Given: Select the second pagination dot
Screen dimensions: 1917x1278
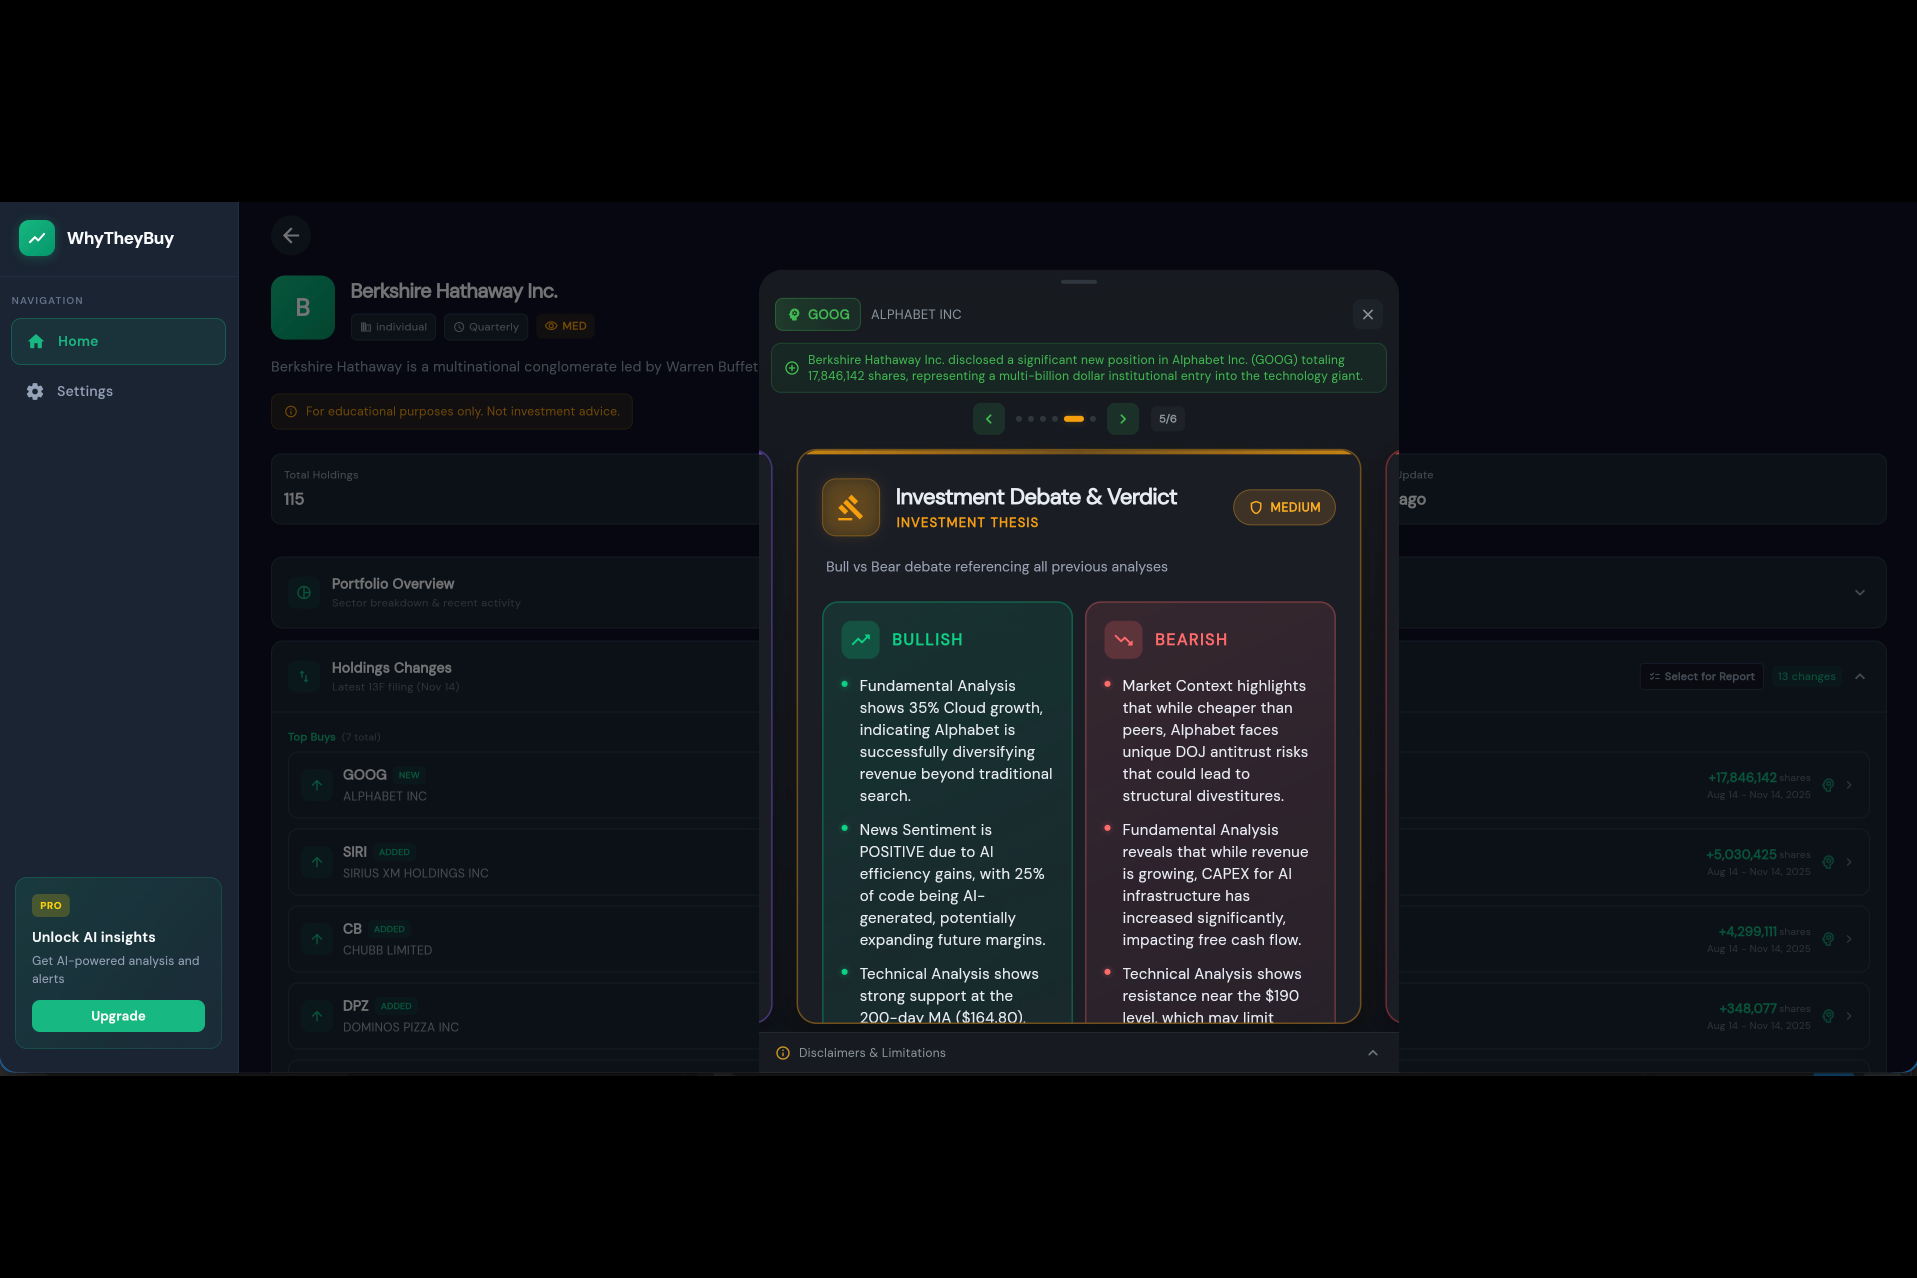Looking at the screenshot, I should click(1031, 419).
